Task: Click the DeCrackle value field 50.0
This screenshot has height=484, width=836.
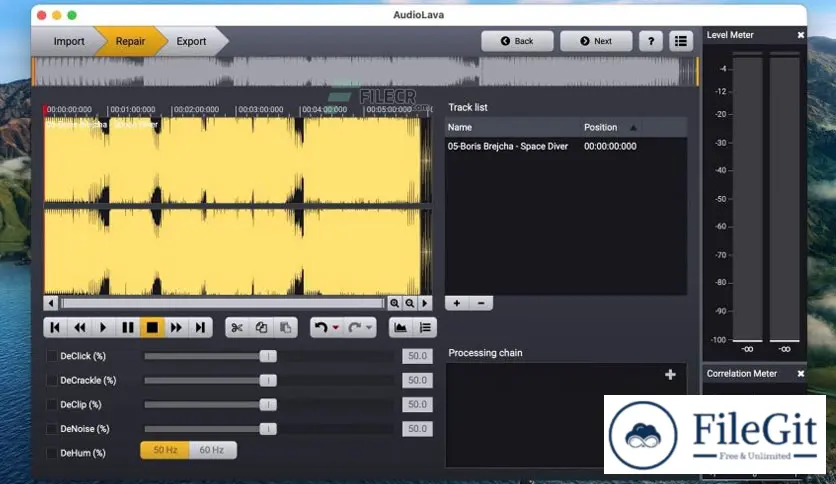Action: [417, 380]
